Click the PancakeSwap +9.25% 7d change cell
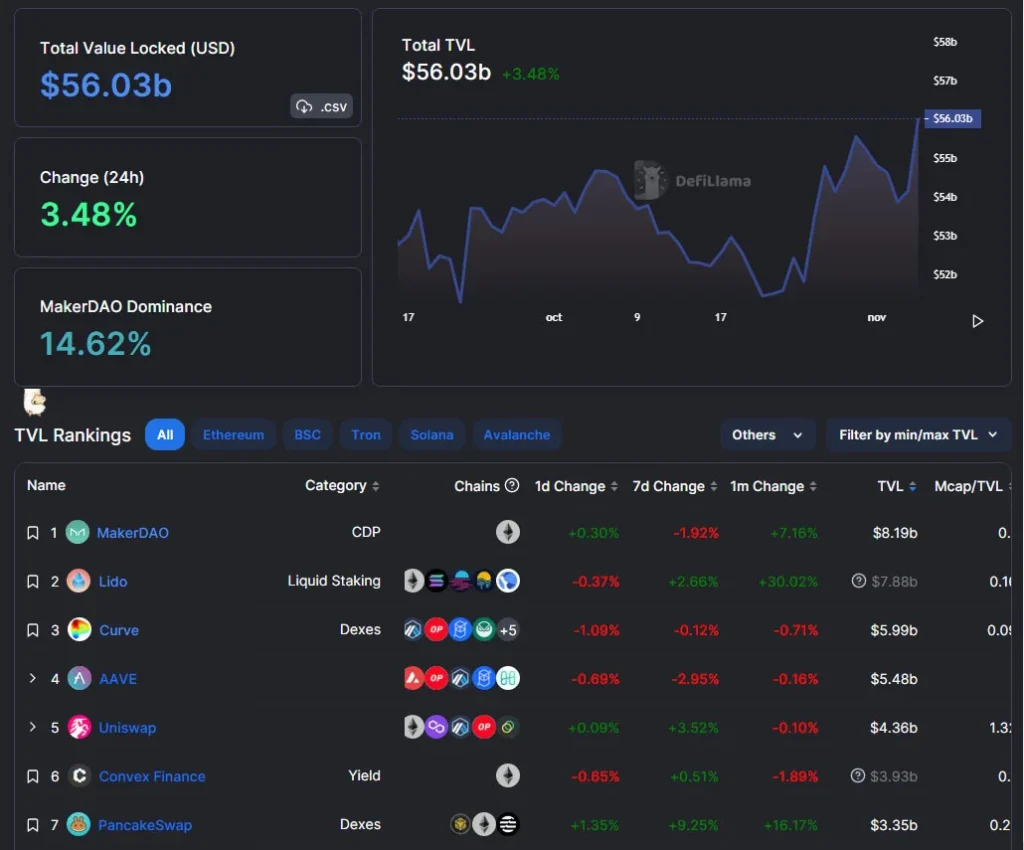1024x850 pixels. 693,825
